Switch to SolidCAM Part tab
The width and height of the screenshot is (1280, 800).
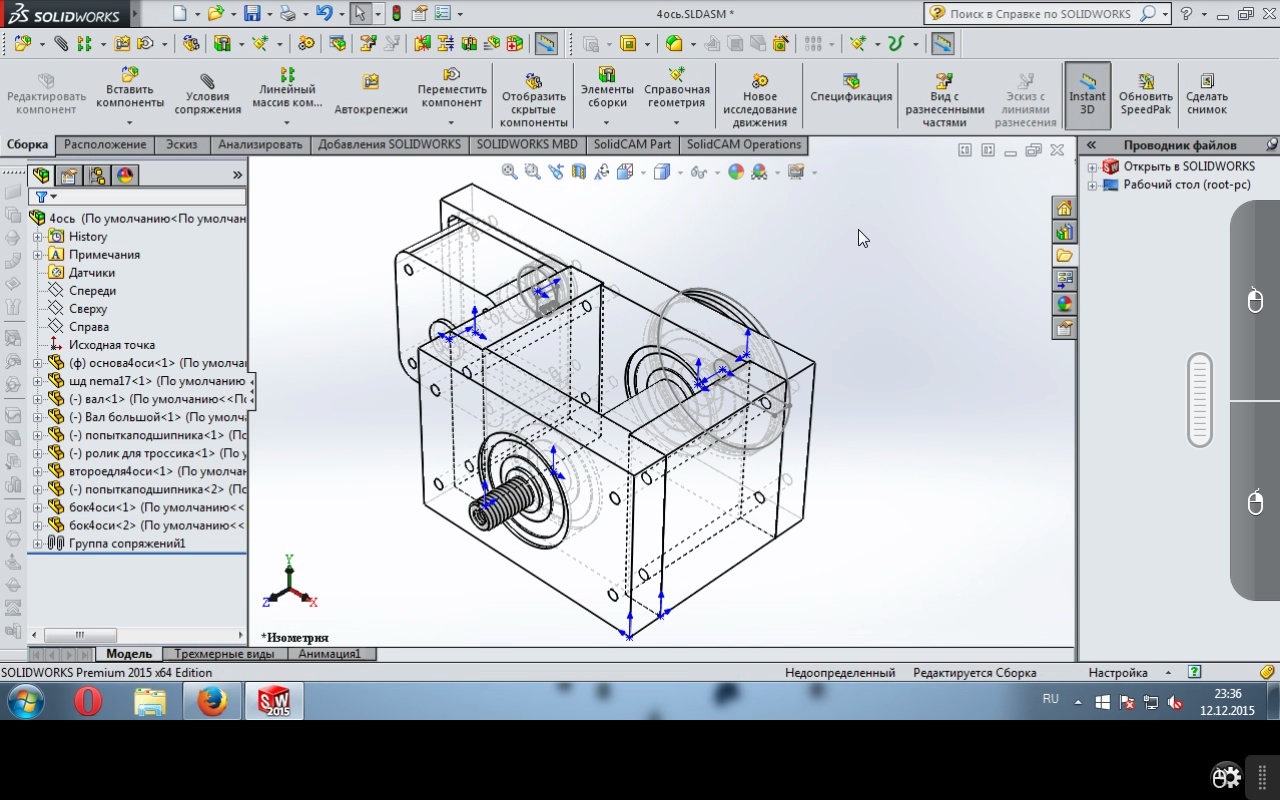click(632, 145)
